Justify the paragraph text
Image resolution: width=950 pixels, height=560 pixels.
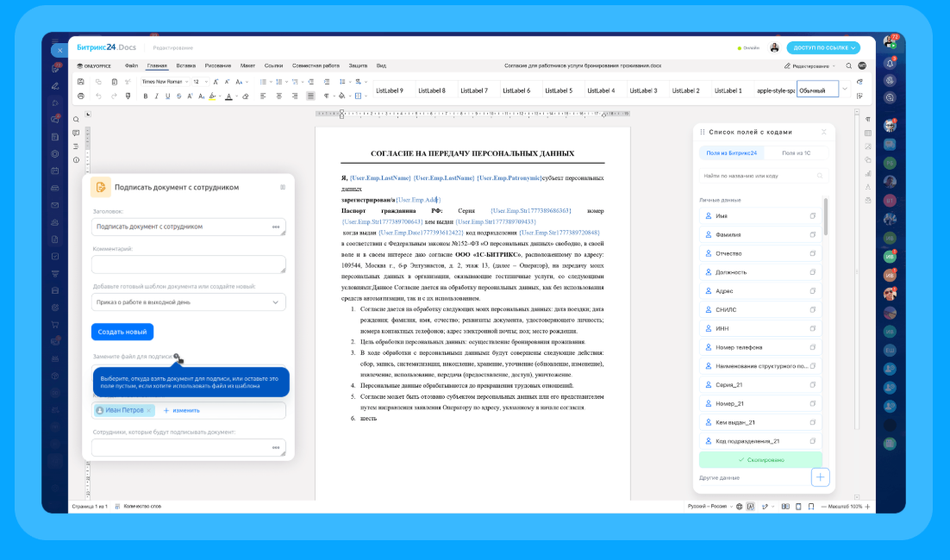pyautogui.click(x=311, y=96)
